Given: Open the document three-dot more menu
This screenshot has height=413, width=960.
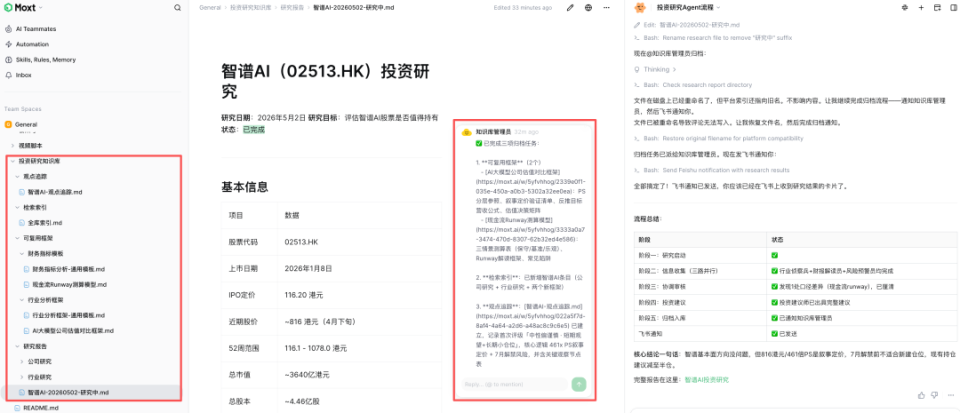Looking at the screenshot, I should pyautogui.click(x=607, y=8).
